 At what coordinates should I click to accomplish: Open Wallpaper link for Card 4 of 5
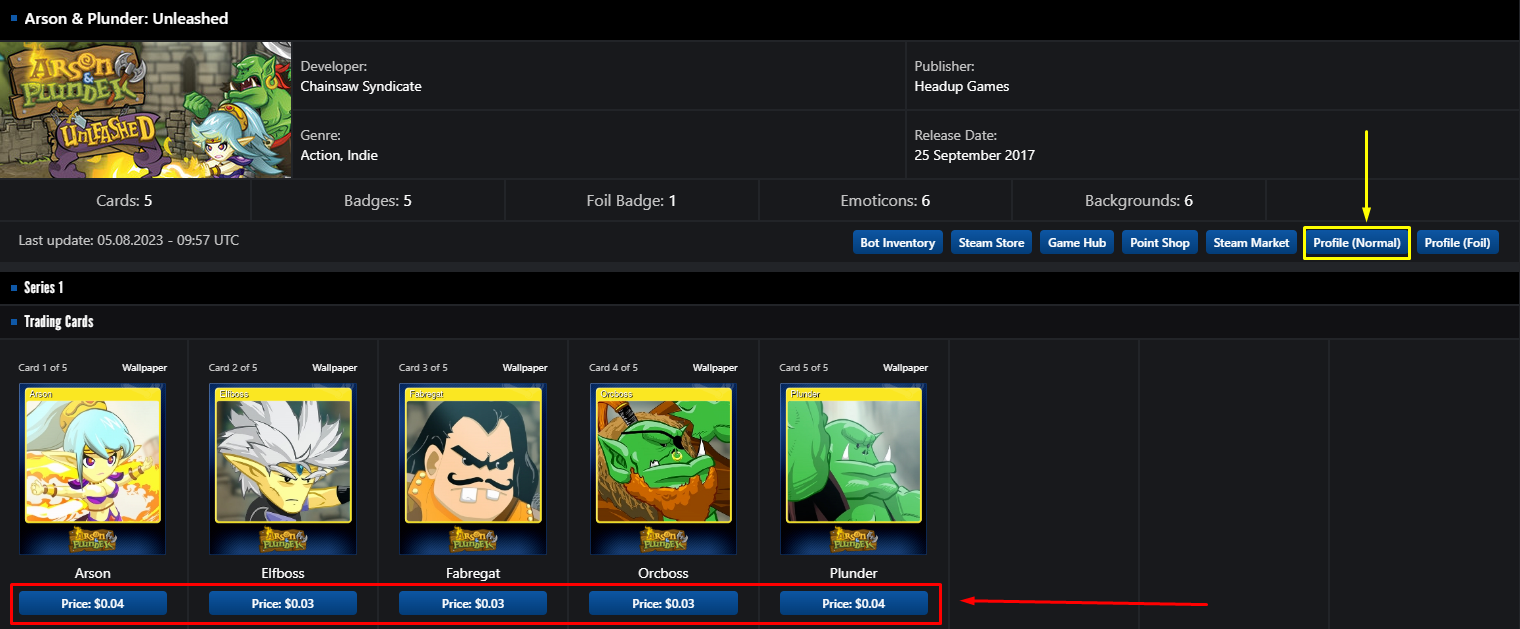[715, 368]
